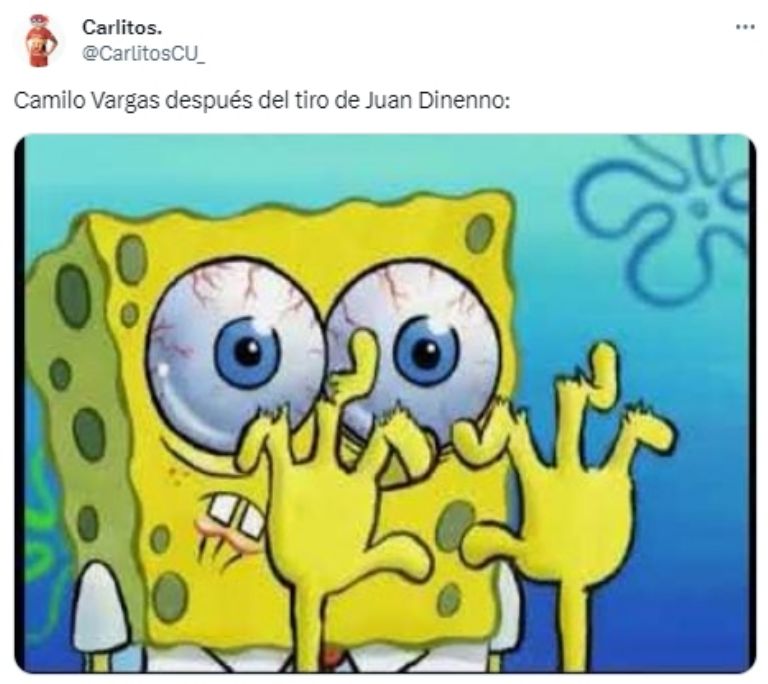The image size is (768, 684).
Task: Open the Carlitos. display name profile link
Action: pos(122,27)
